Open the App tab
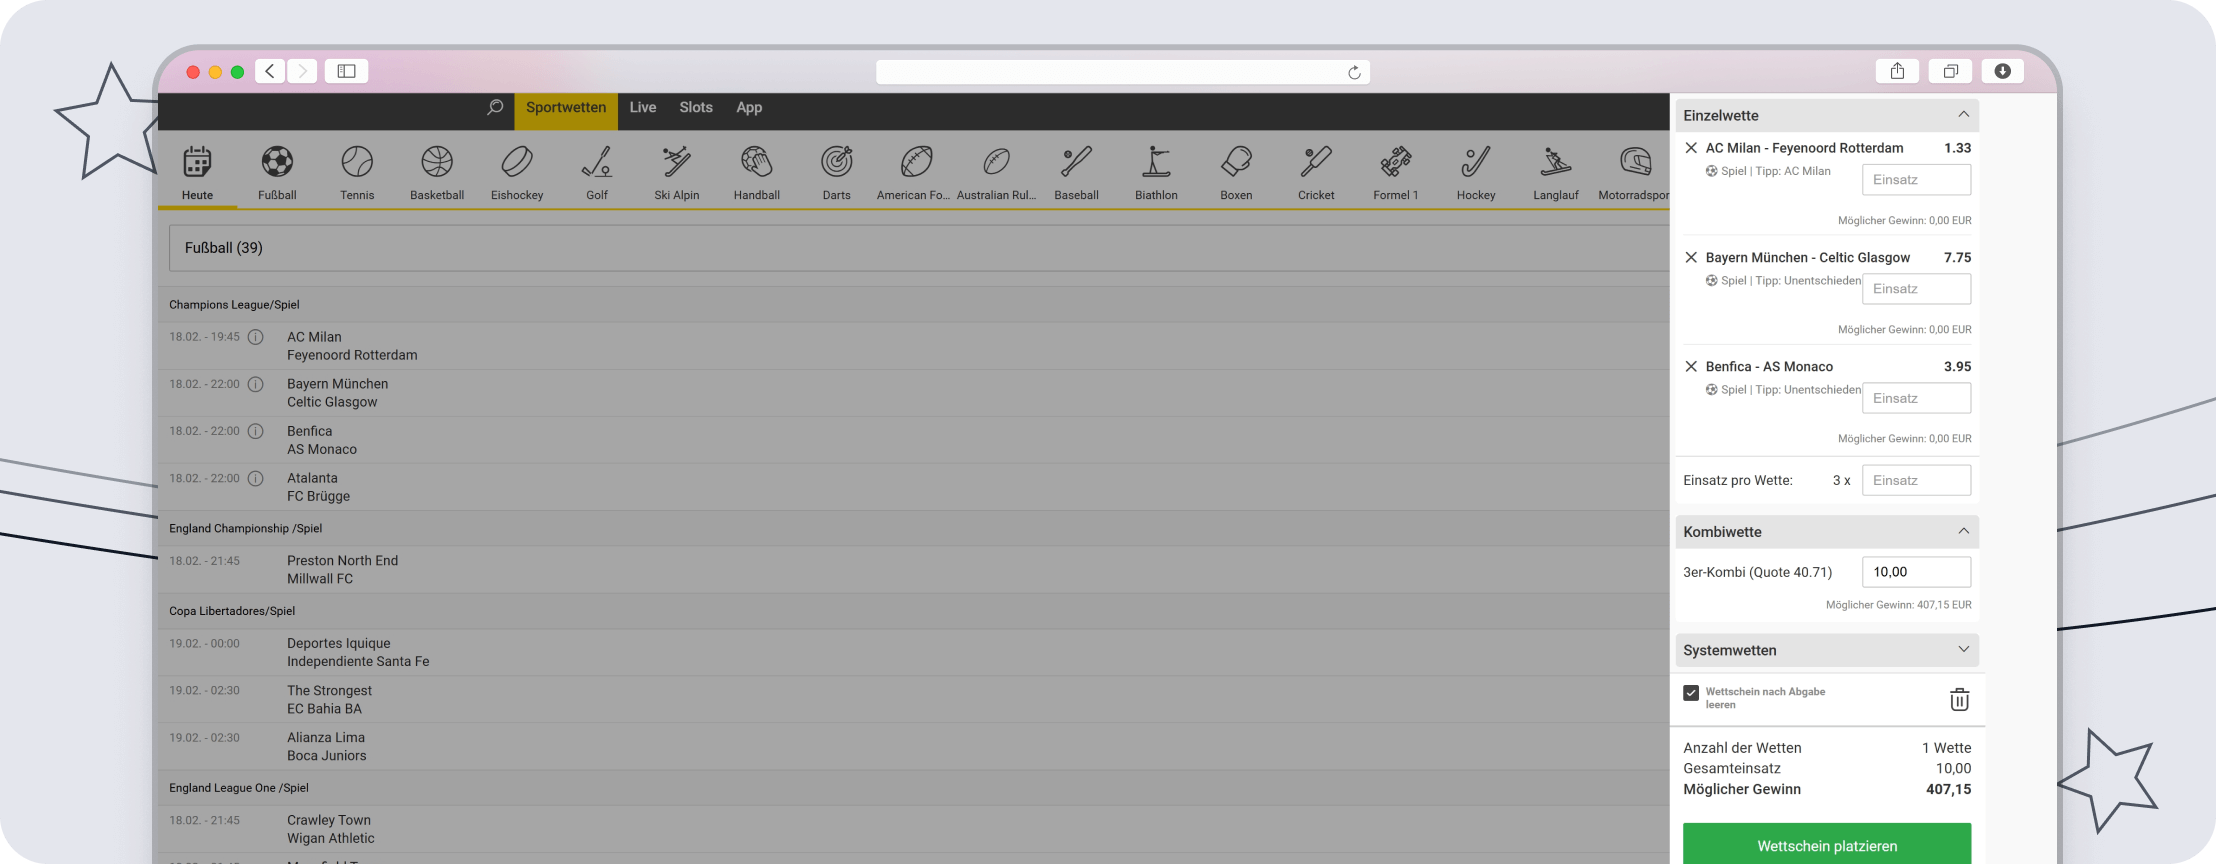Viewport: 2216px width, 864px height. [x=749, y=107]
